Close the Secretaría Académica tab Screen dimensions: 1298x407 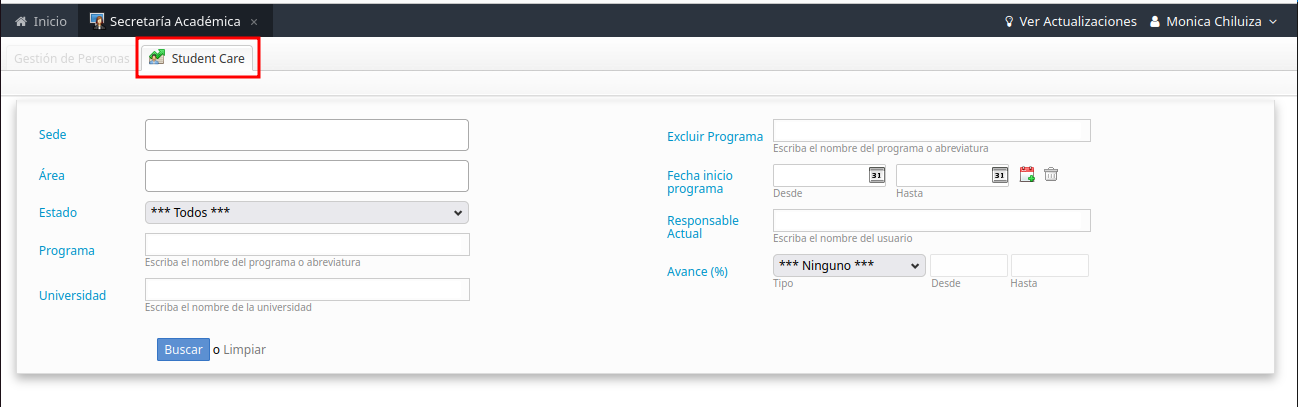(254, 21)
